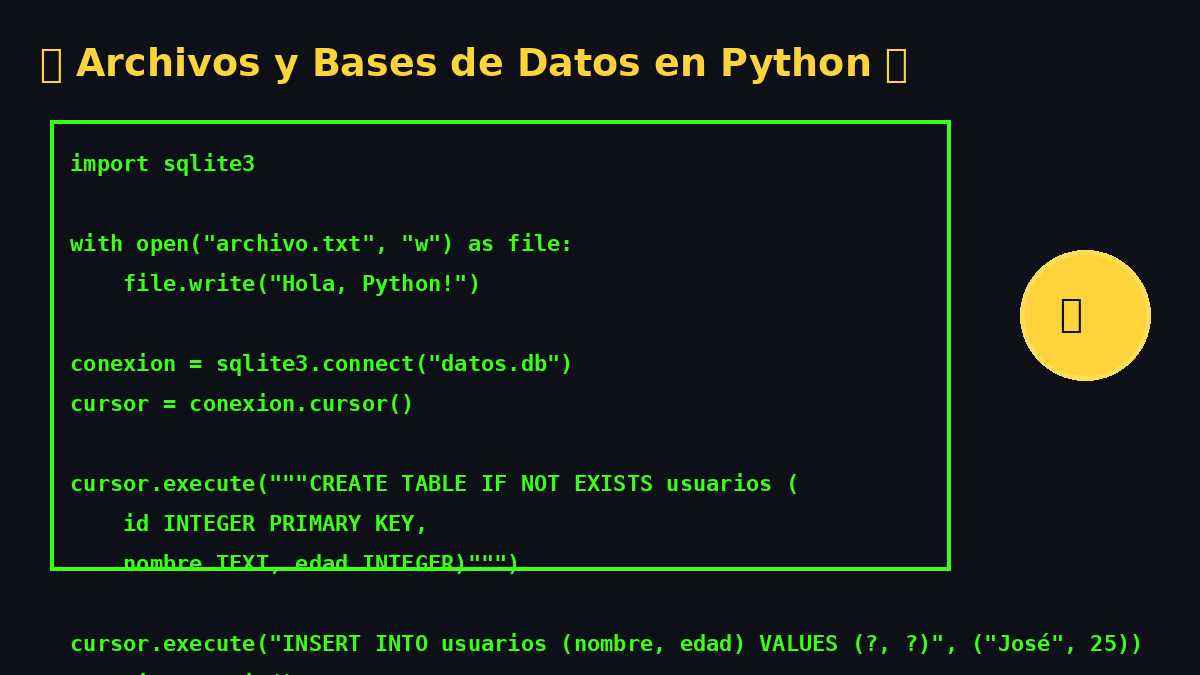Click the "w" file mode string
Image resolution: width=1200 pixels, height=675 pixels.
click(420, 244)
